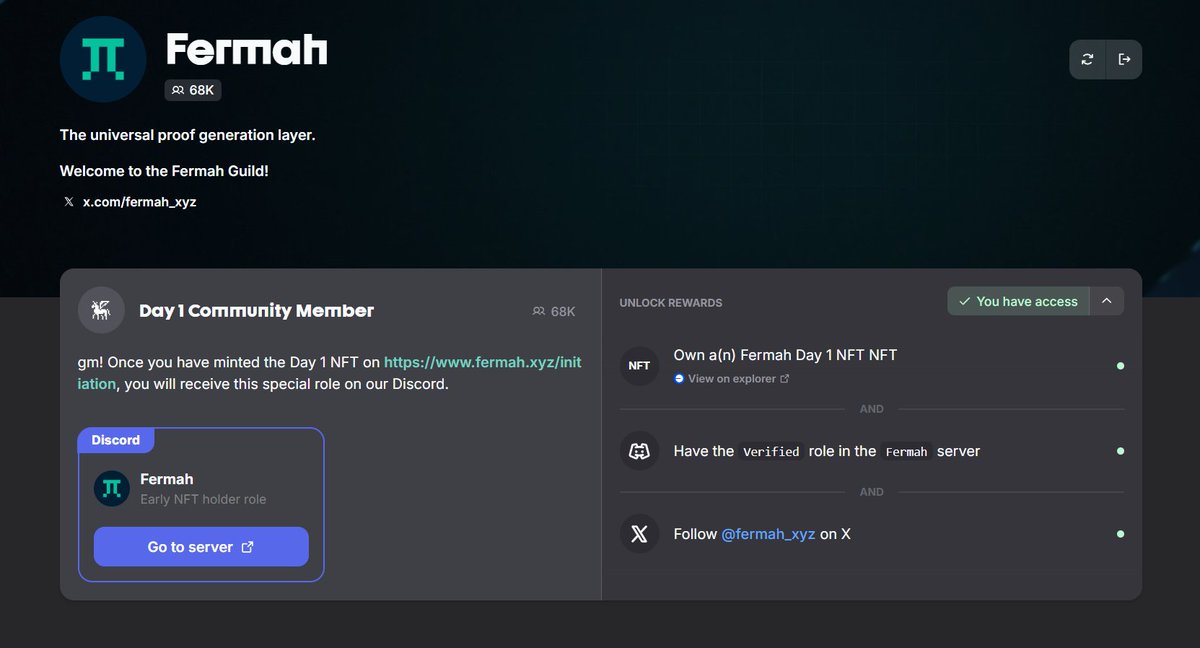
Task: Click View on explorer link
Action: 731,379
